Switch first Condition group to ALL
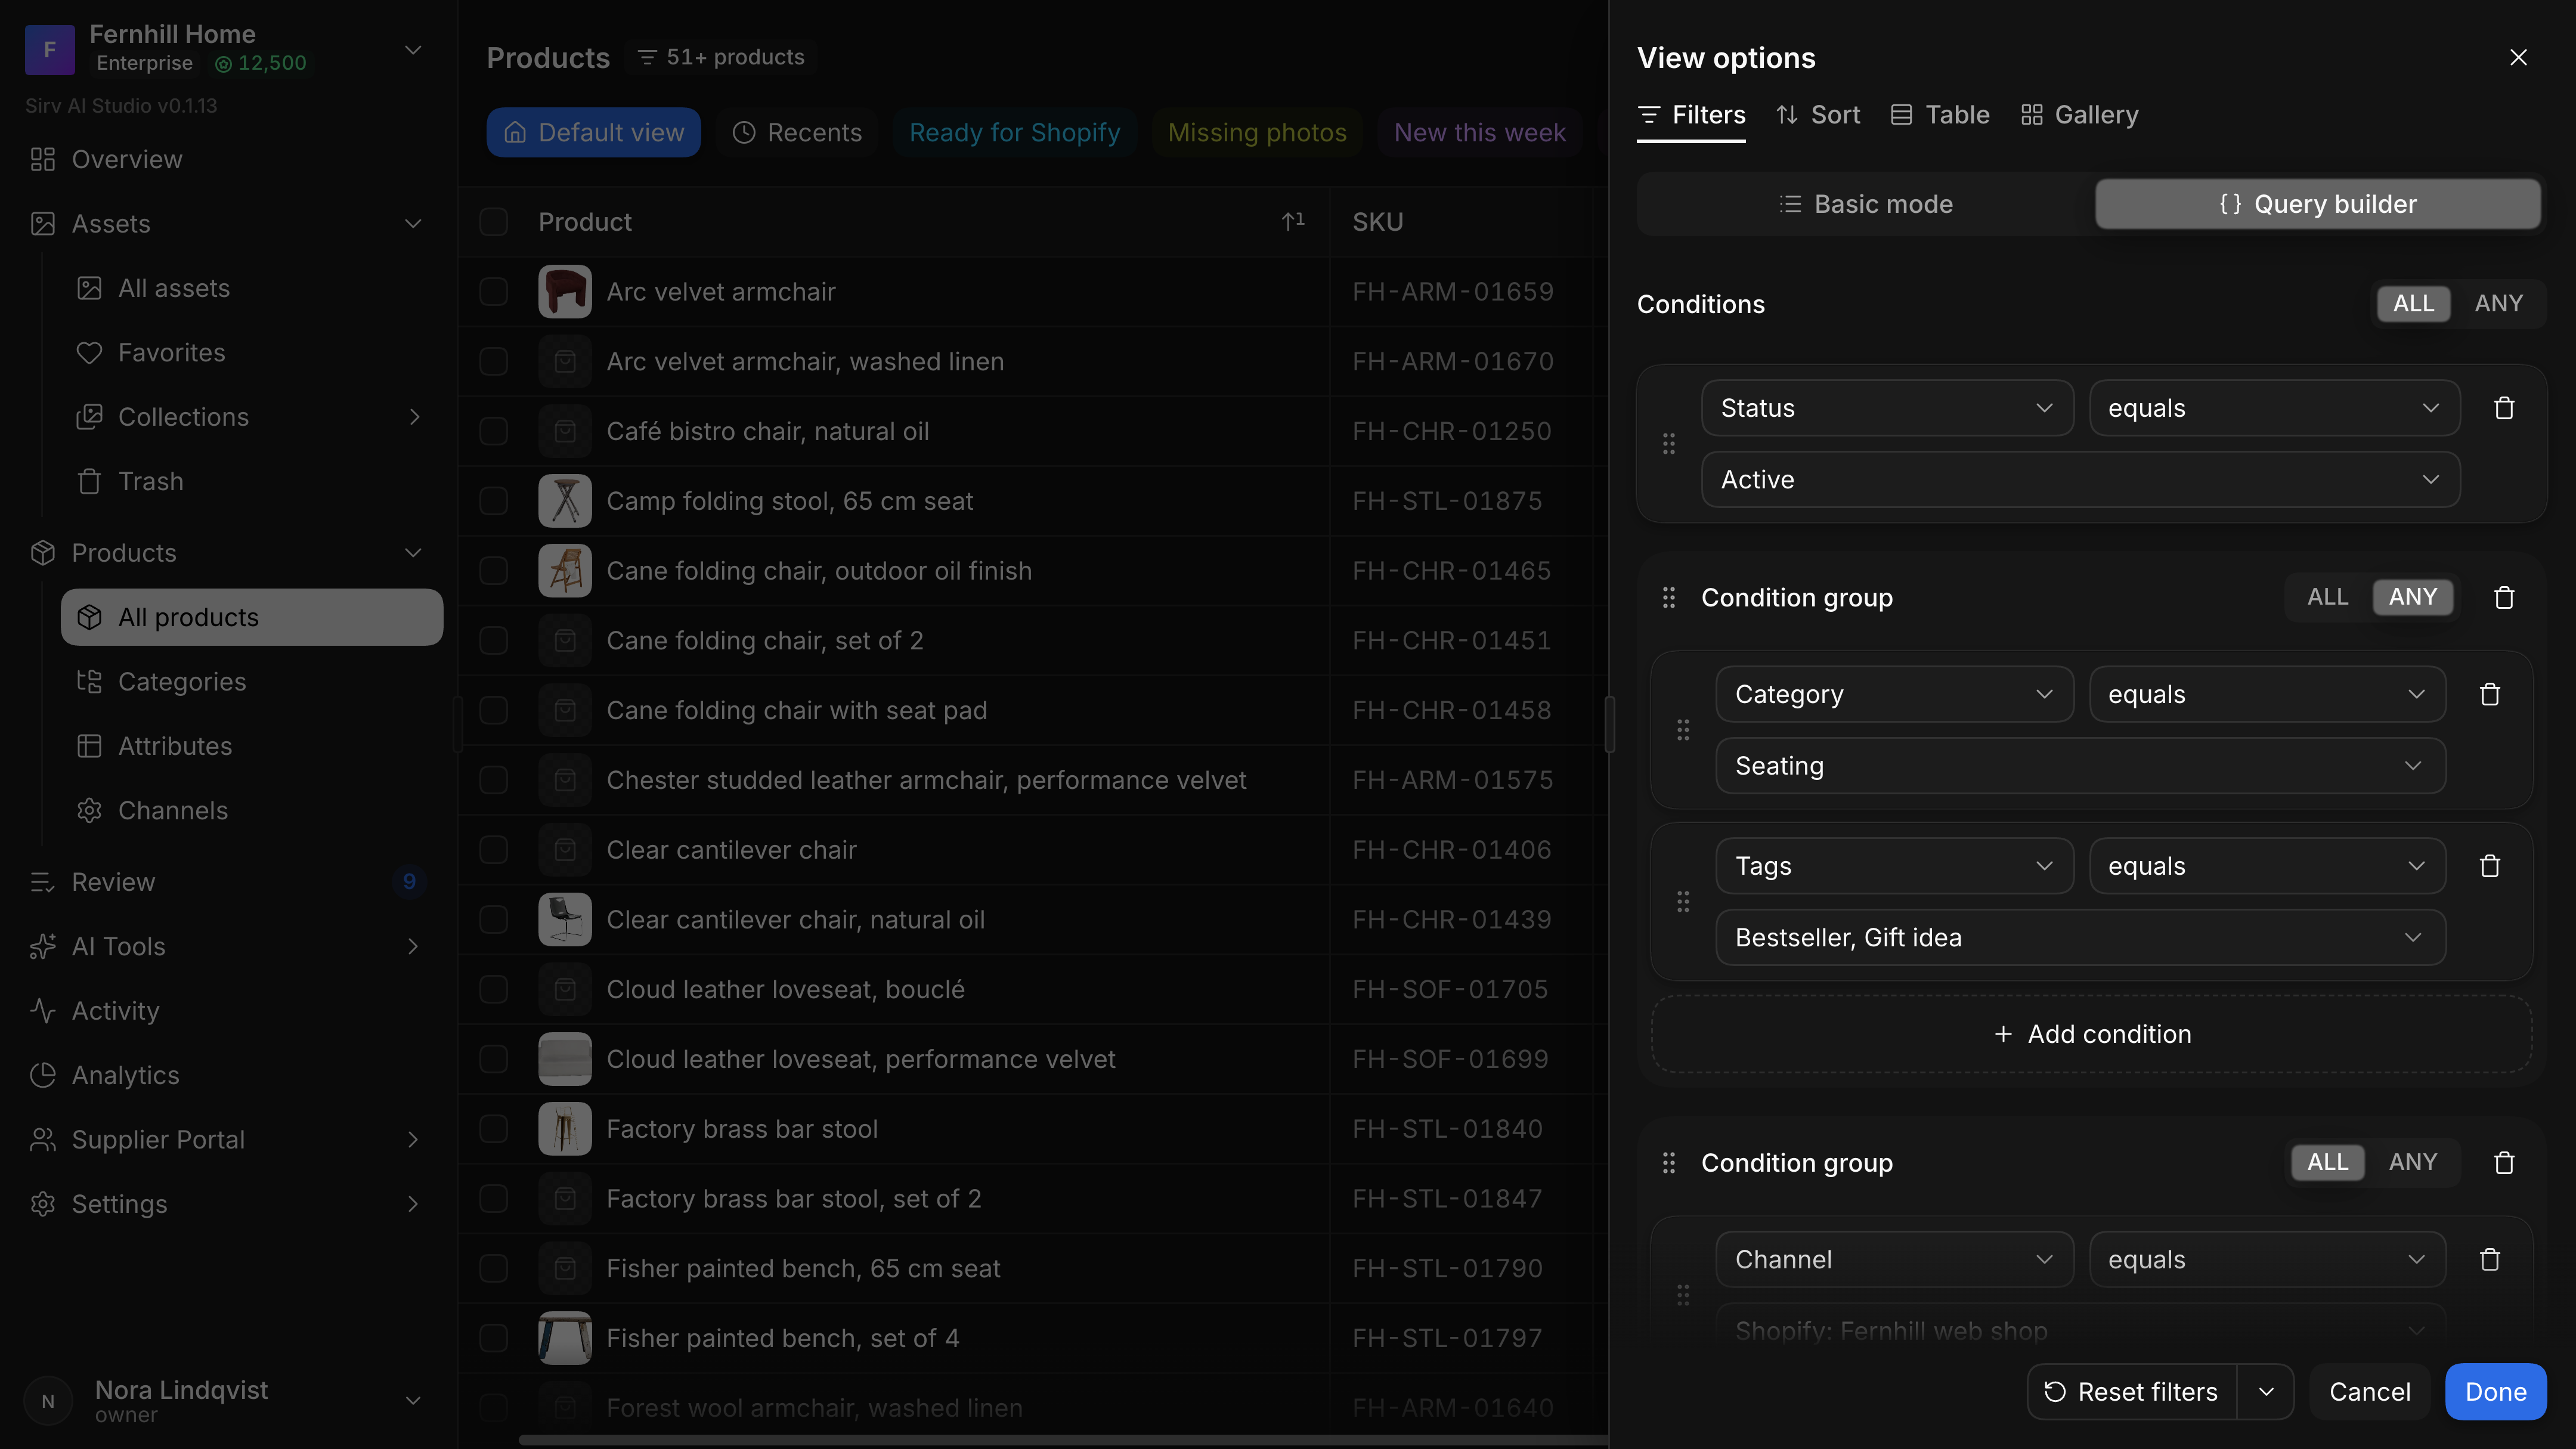 [x=2327, y=598]
